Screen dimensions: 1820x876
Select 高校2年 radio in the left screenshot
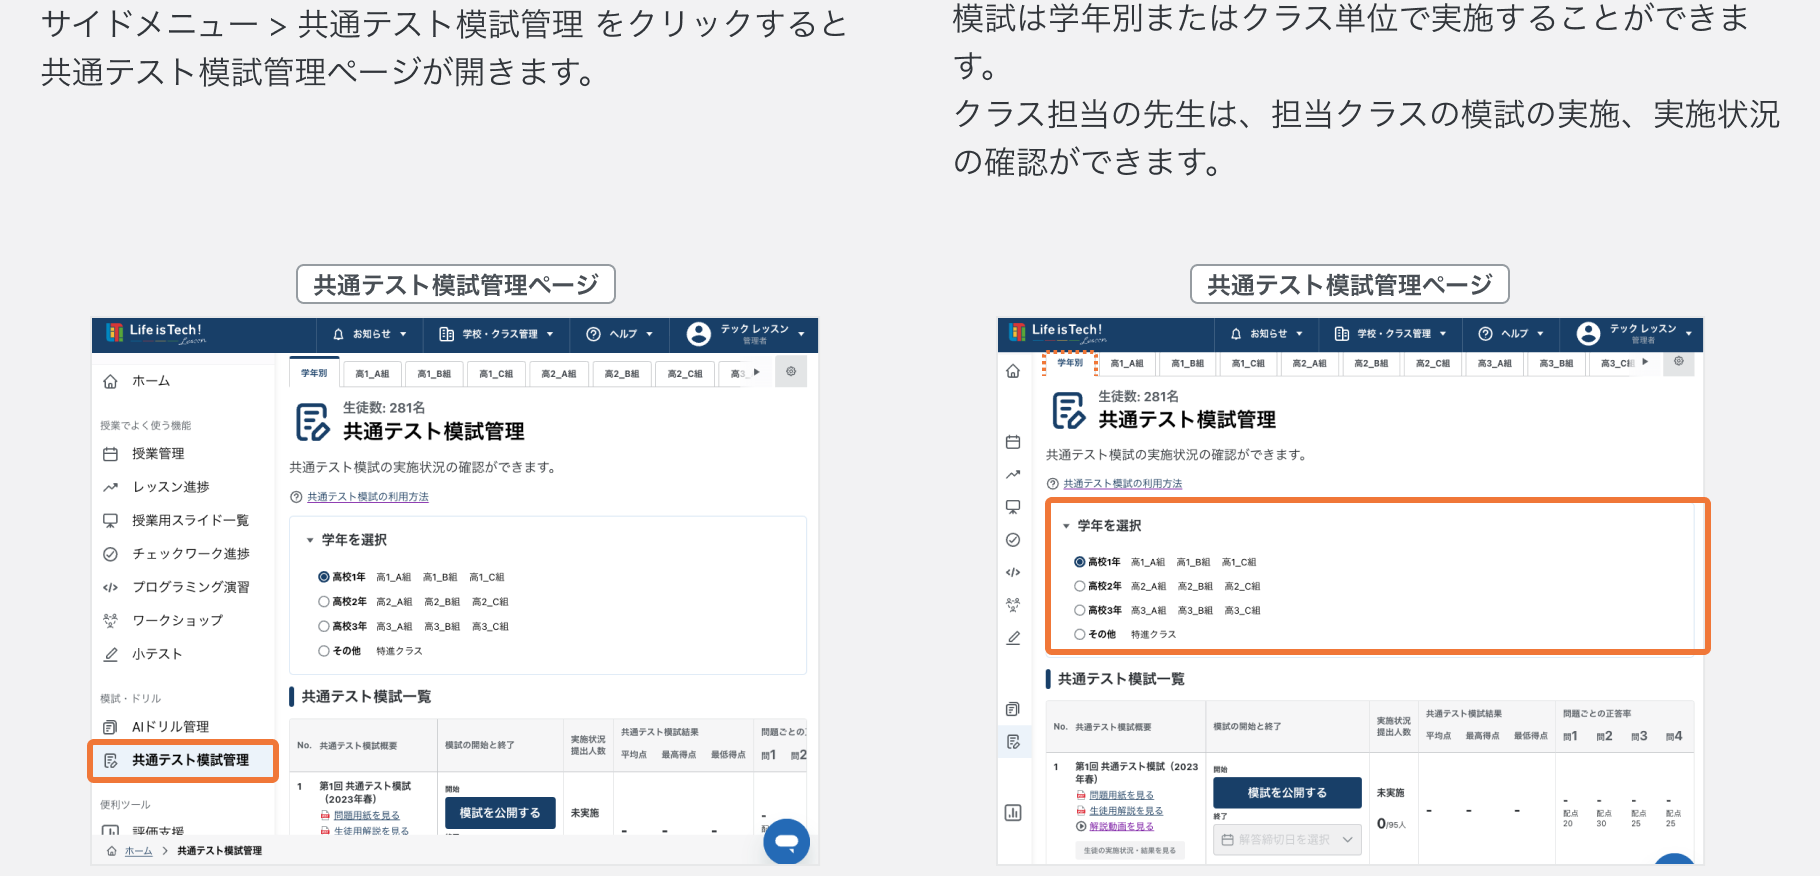(x=324, y=602)
